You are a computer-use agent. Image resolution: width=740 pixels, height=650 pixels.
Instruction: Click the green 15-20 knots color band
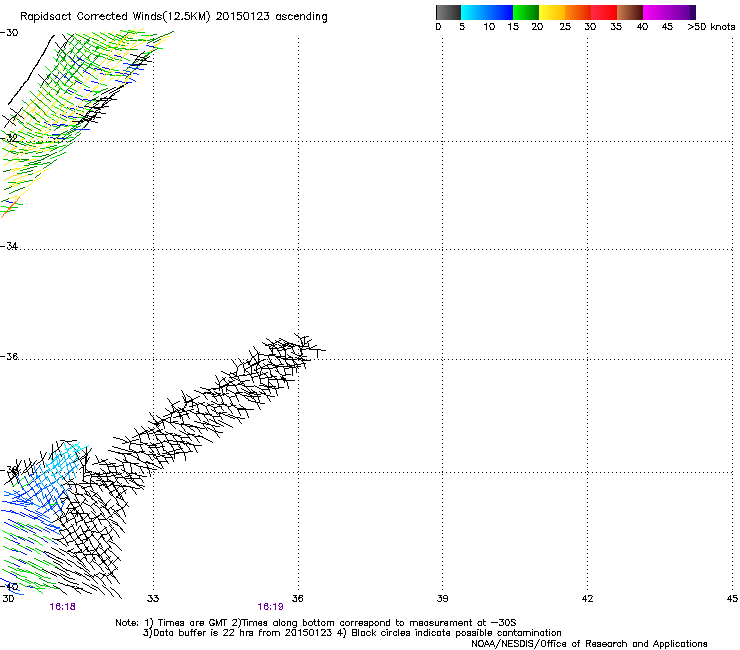coord(526,12)
